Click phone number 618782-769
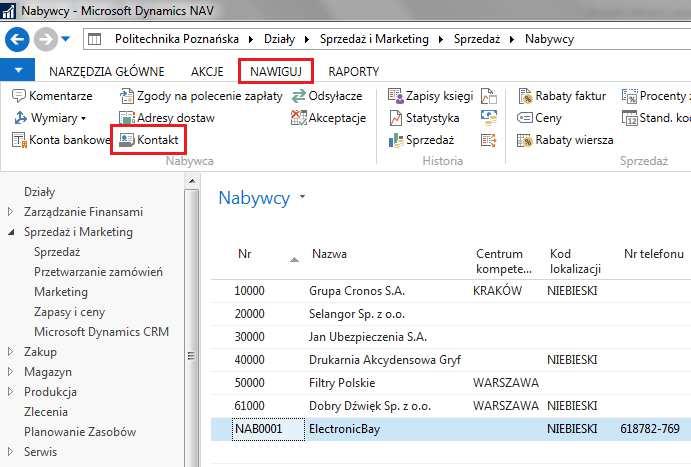The image size is (691, 467). pyautogui.click(x=650, y=429)
